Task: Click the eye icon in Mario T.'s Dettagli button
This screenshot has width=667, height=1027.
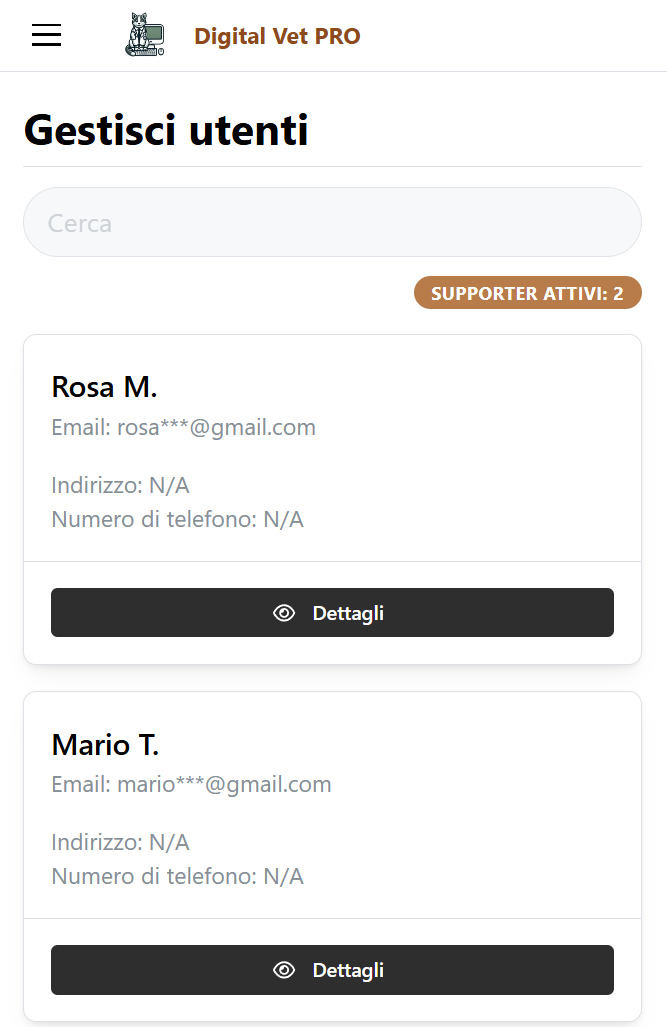Action: point(284,970)
